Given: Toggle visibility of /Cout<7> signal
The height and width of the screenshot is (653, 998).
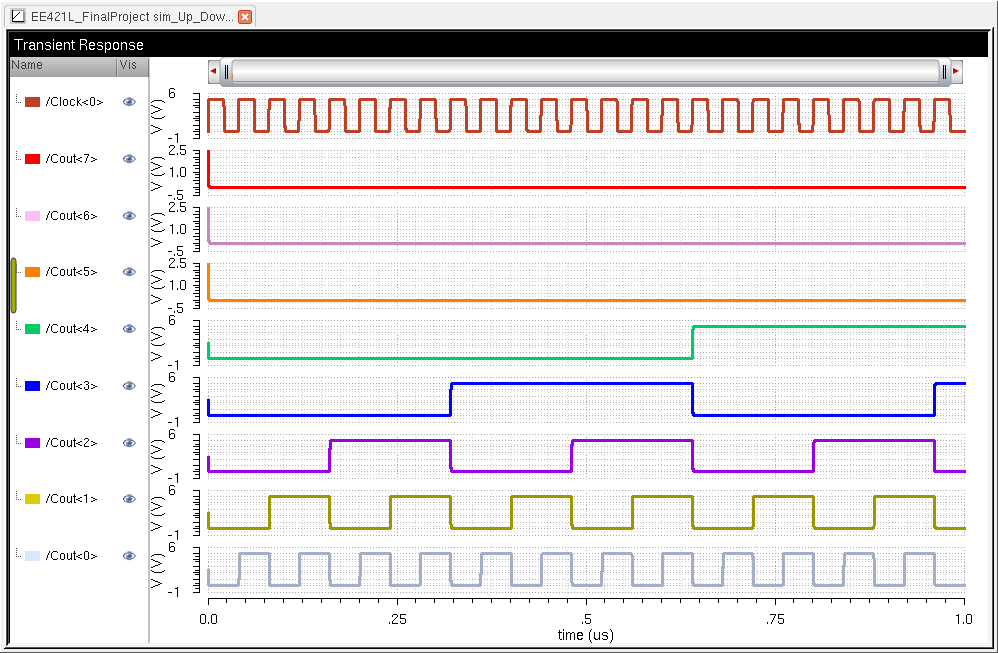Looking at the screenshot, I should [128, 159].
